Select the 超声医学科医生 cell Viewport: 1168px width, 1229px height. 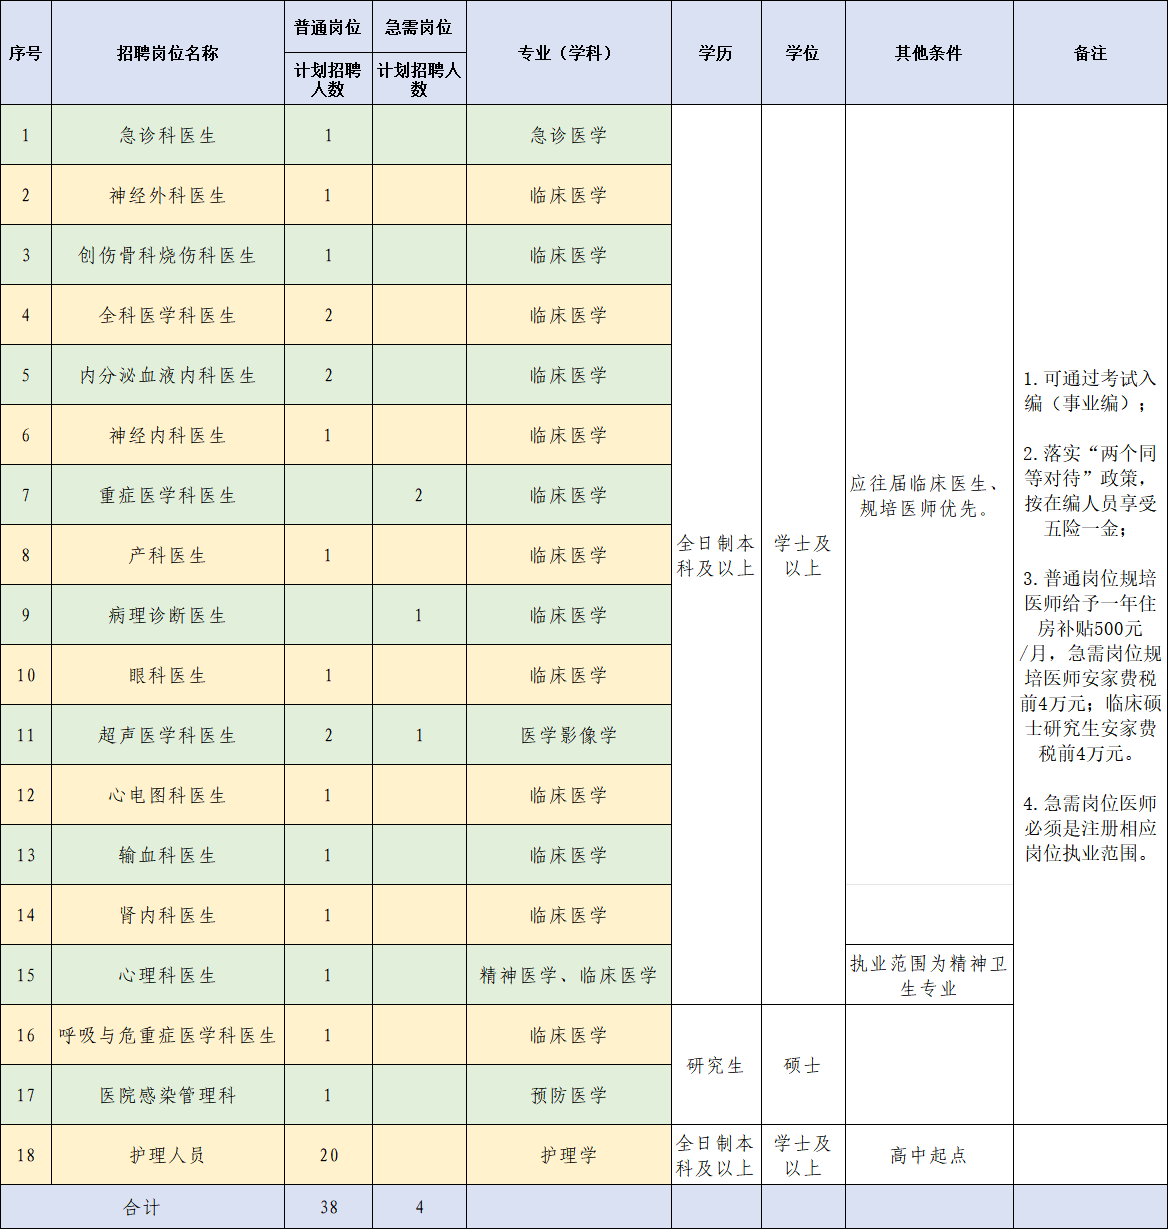click(168, 735)
